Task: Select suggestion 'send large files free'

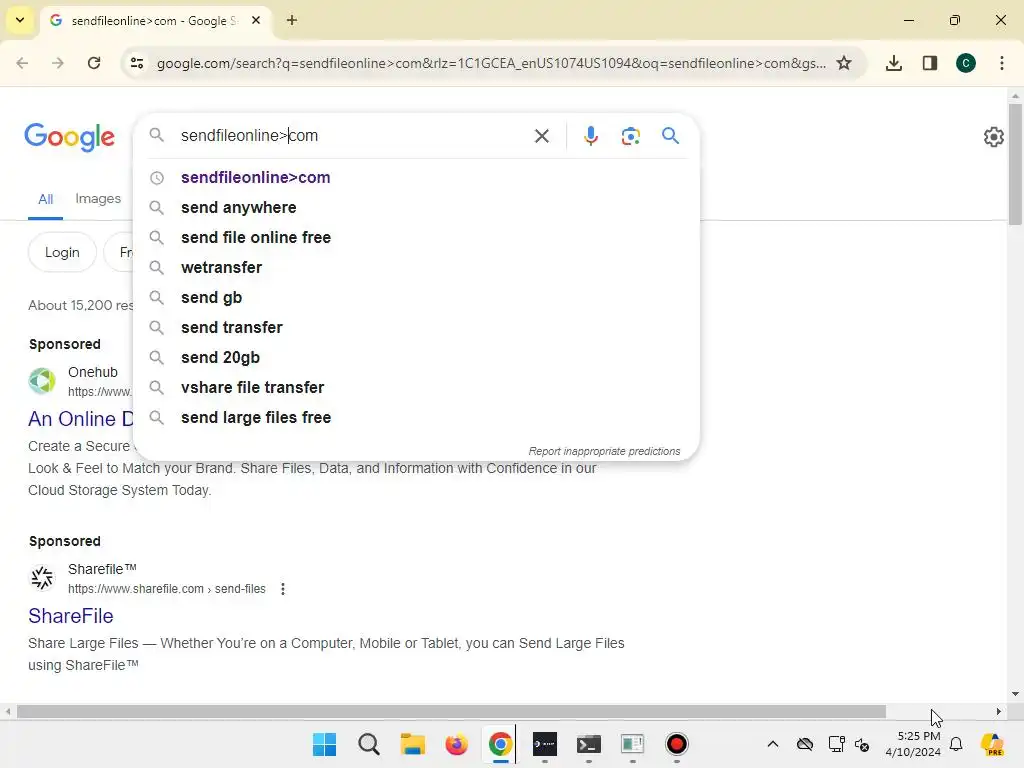Action: click(417, 418)
